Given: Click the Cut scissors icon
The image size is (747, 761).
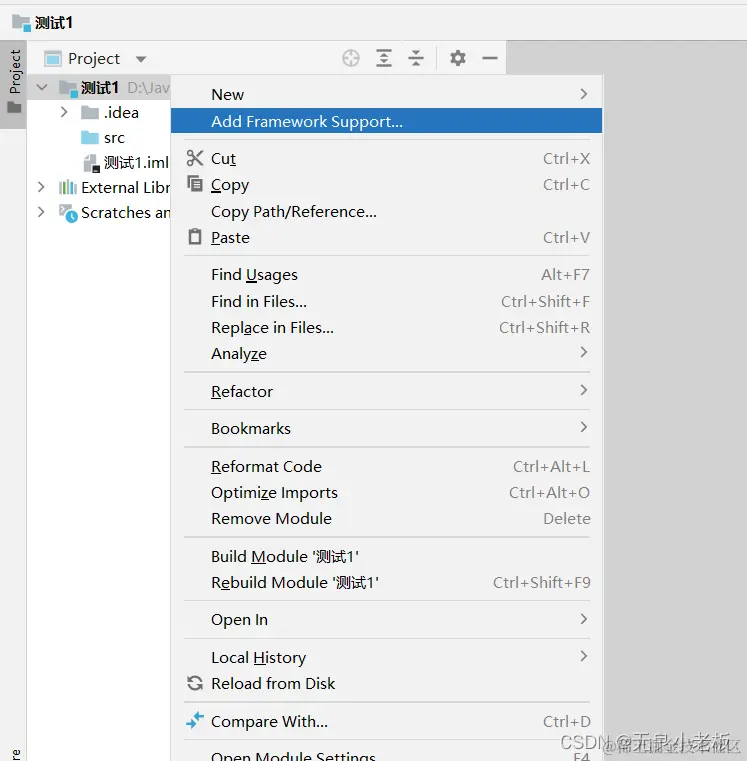Looking at the screenshot, I should click(195, 158).
